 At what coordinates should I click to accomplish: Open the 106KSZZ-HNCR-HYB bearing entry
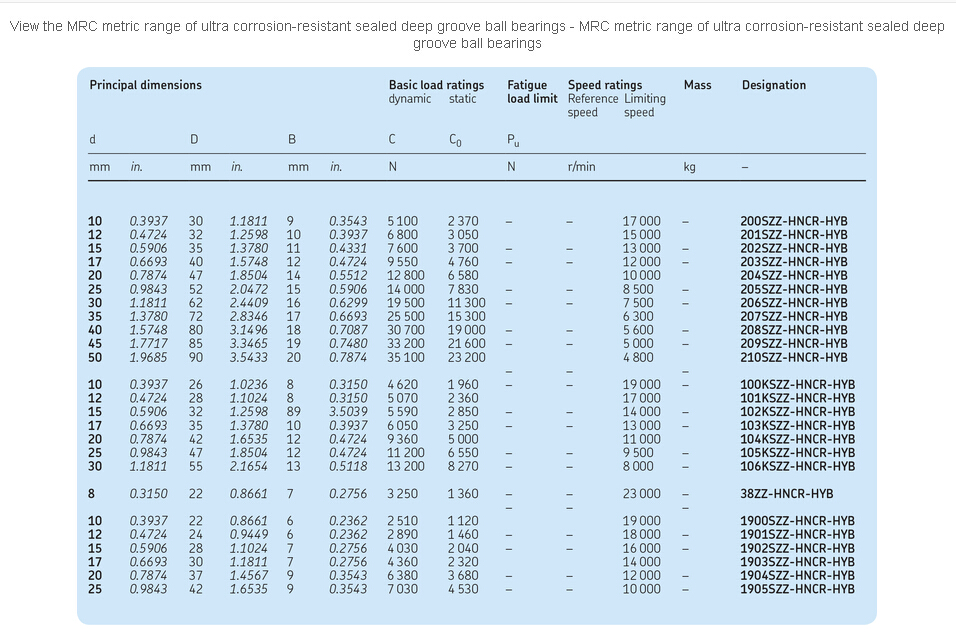[x=797, y=466]
